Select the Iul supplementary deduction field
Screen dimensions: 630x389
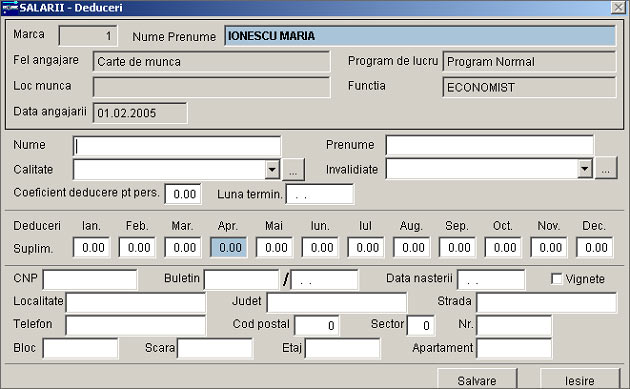pyautogui.click(x=366, y=247)
